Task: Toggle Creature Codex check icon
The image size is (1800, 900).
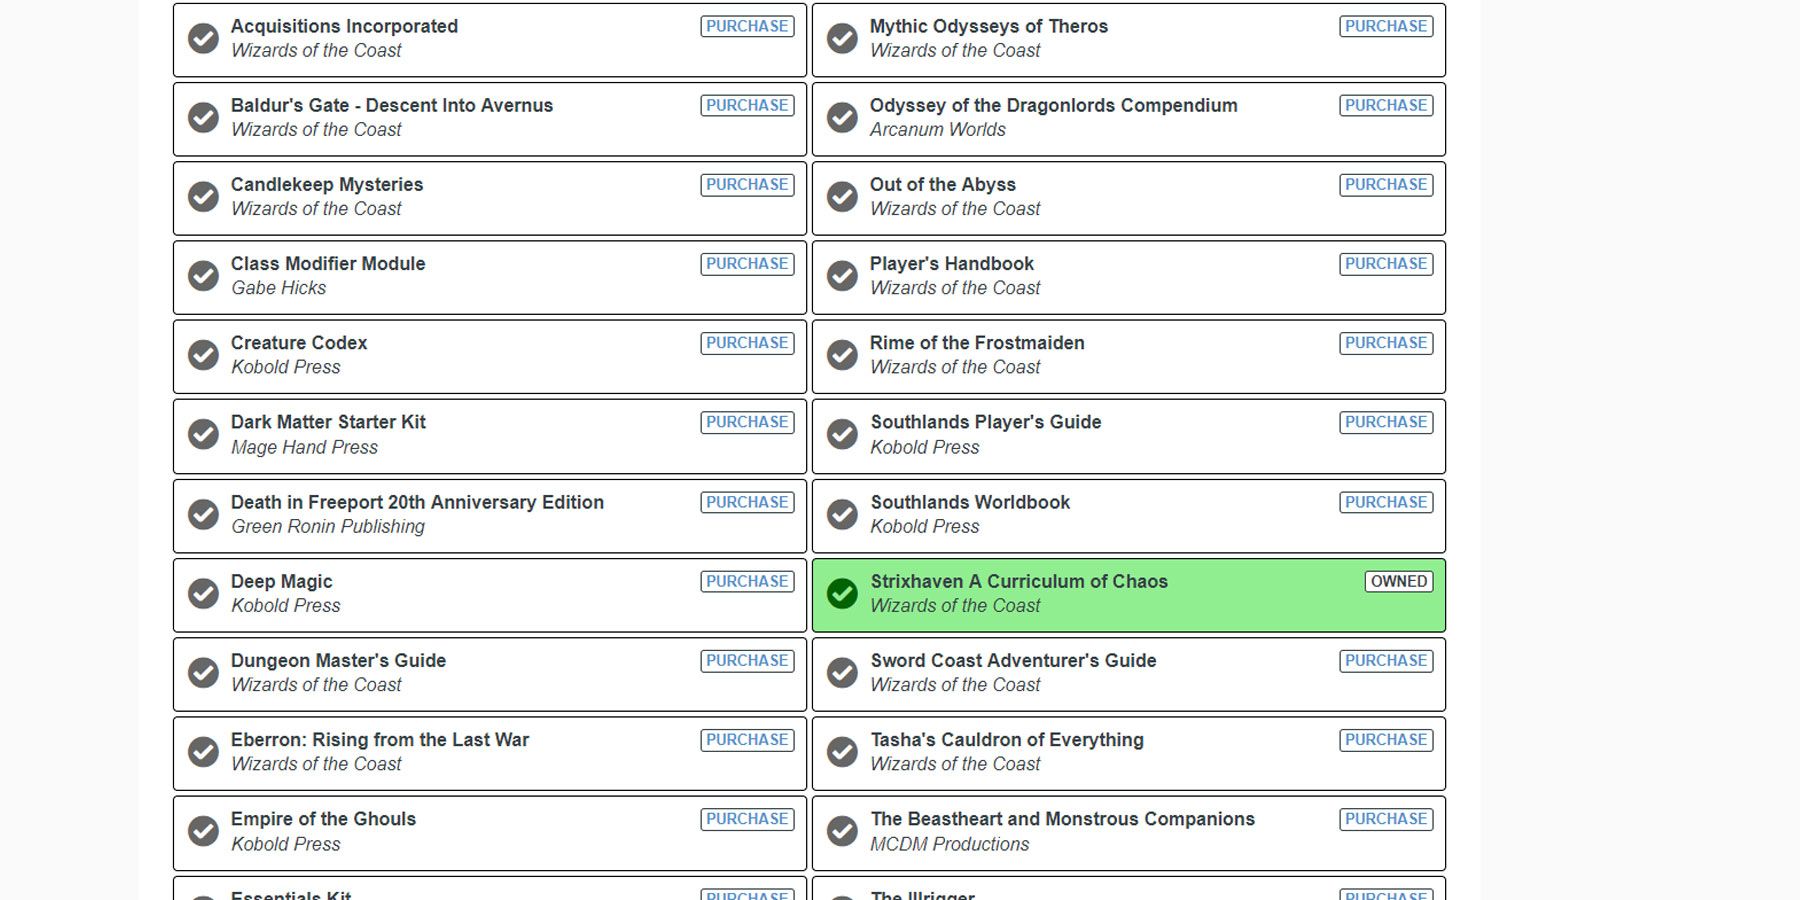Action: [x=204, y=355]
